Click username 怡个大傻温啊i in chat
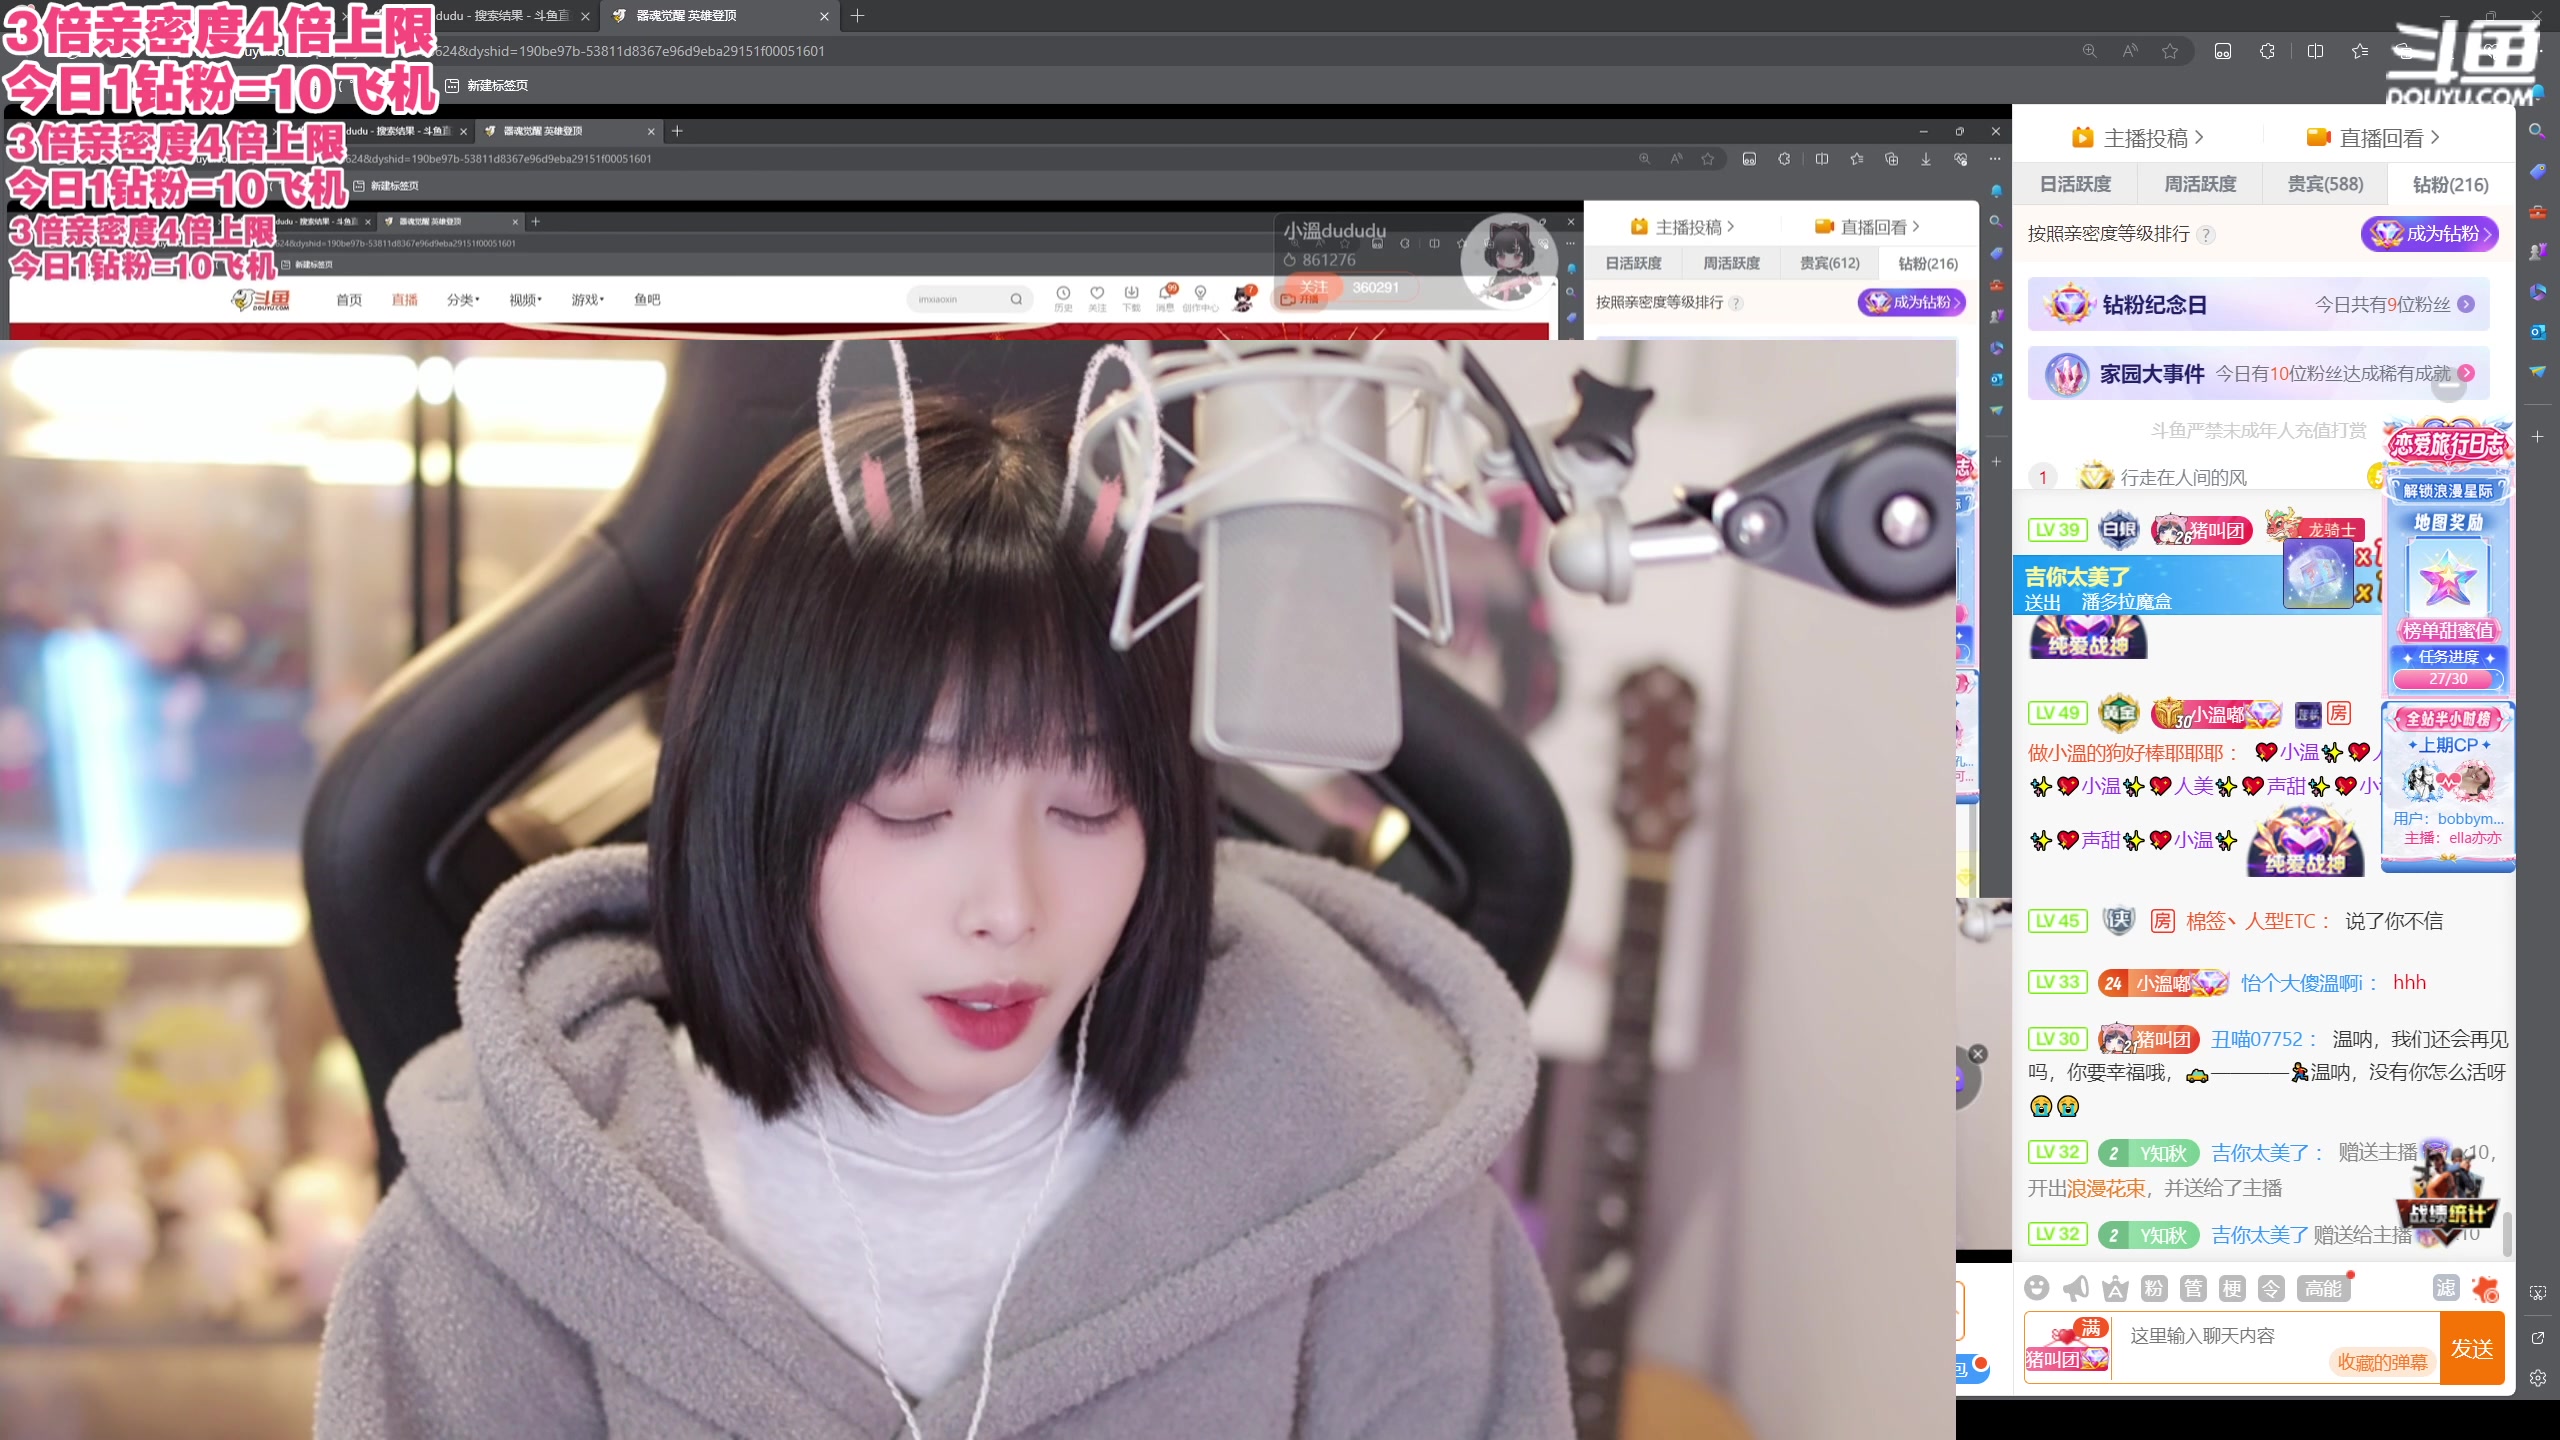This screenshot has height=1440, width=2560. (x=2302, y=983)
